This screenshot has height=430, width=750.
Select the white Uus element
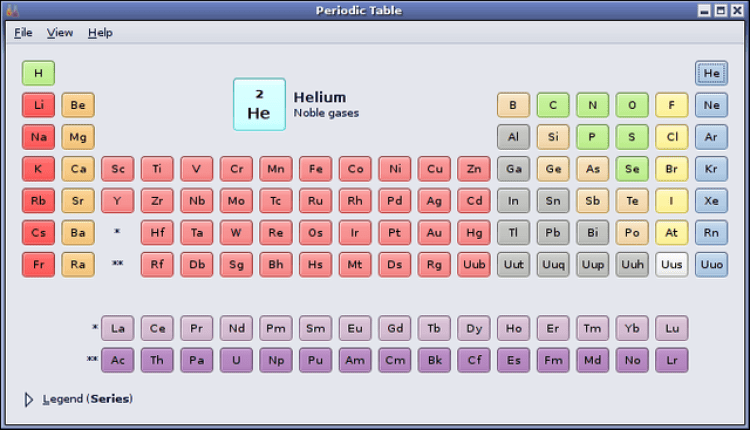[x=672, y=265]
